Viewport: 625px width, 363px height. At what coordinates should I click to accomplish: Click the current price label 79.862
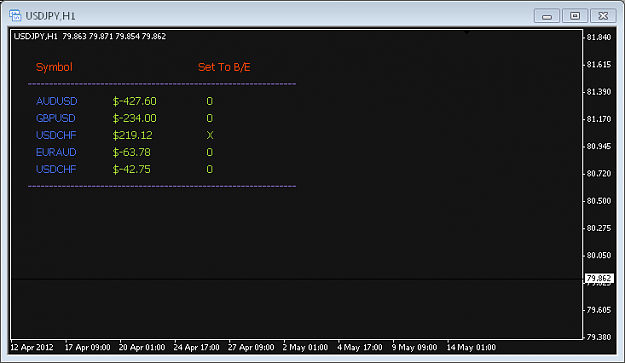(x=599, y=278)
